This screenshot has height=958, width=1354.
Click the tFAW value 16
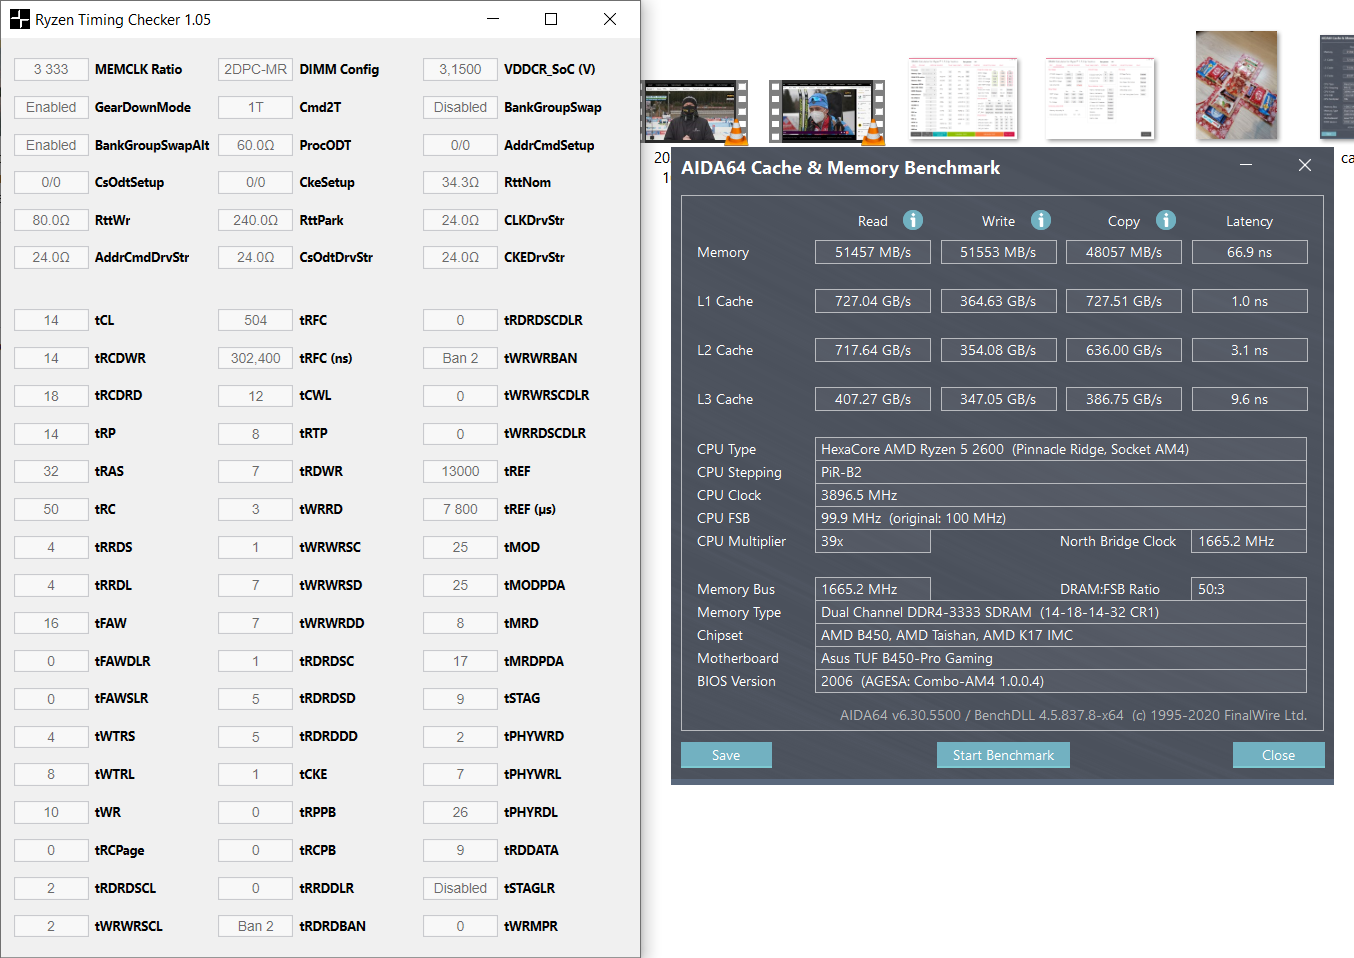[51, 623]
